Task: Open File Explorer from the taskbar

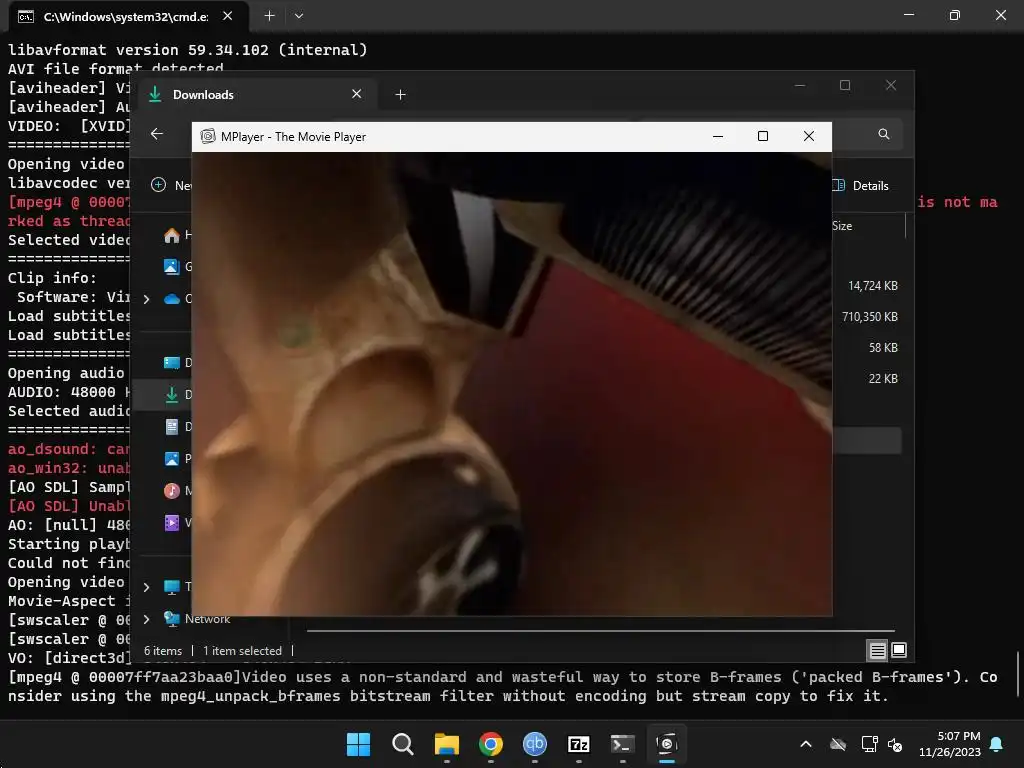Action: coord(447,744)
